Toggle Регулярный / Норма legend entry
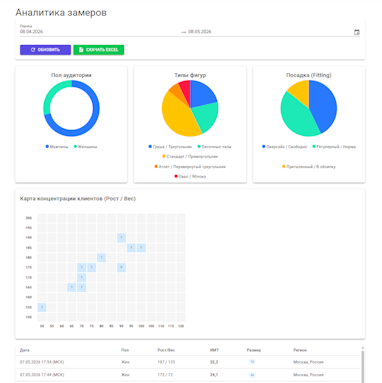 click(x=334, y=147)
